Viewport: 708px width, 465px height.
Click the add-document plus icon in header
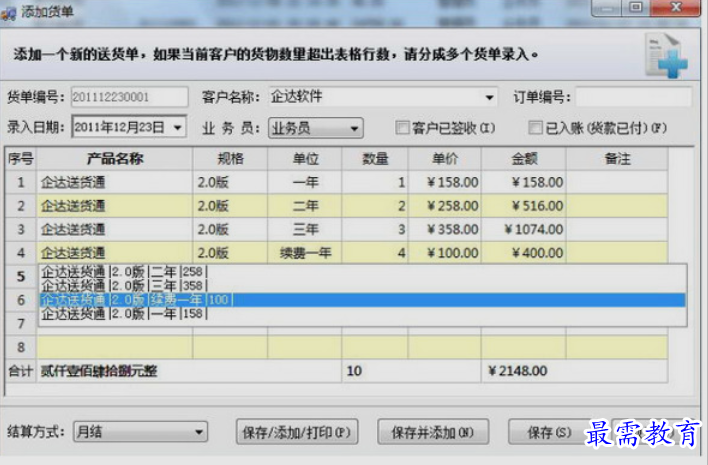pos(666,56)
